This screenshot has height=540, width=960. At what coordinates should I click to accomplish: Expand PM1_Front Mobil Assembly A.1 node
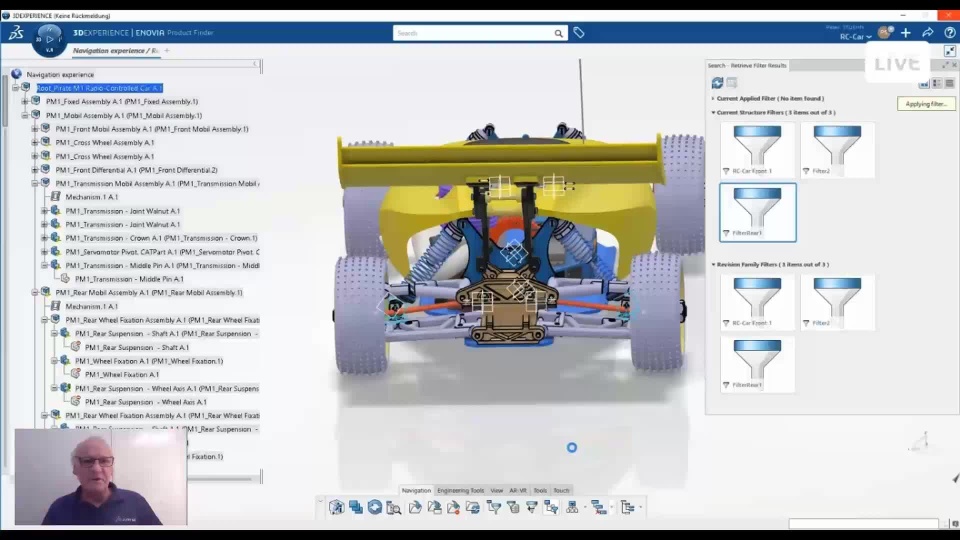35,129
